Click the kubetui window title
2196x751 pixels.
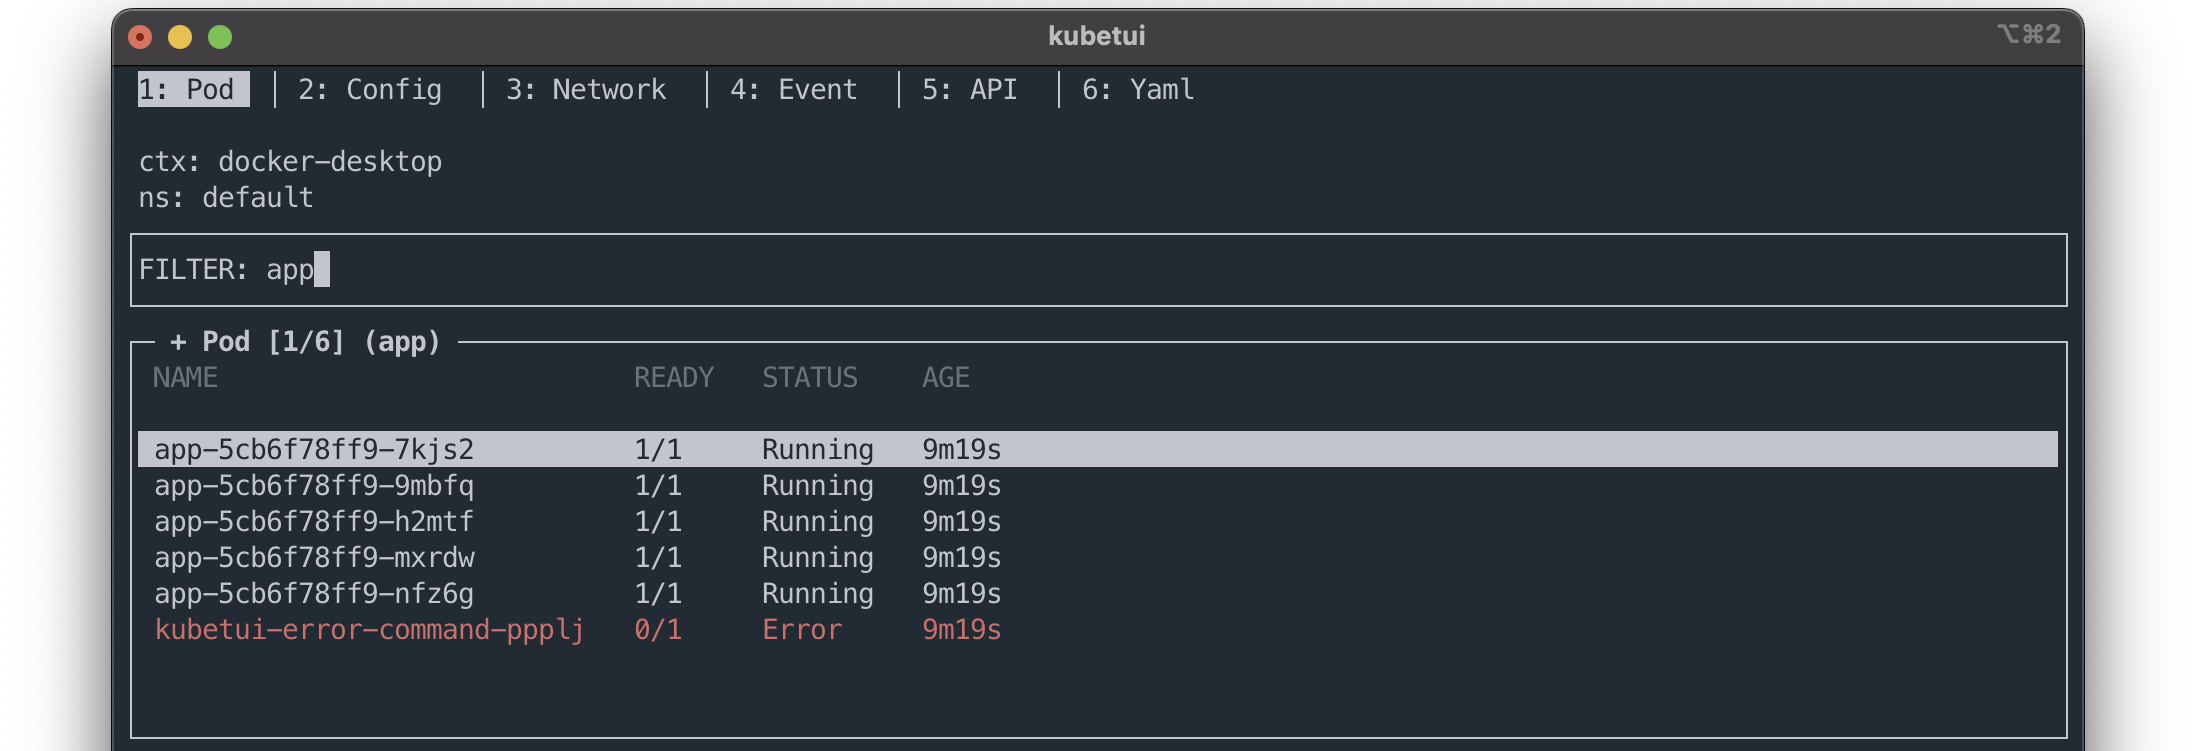(x=1097, y=36)
